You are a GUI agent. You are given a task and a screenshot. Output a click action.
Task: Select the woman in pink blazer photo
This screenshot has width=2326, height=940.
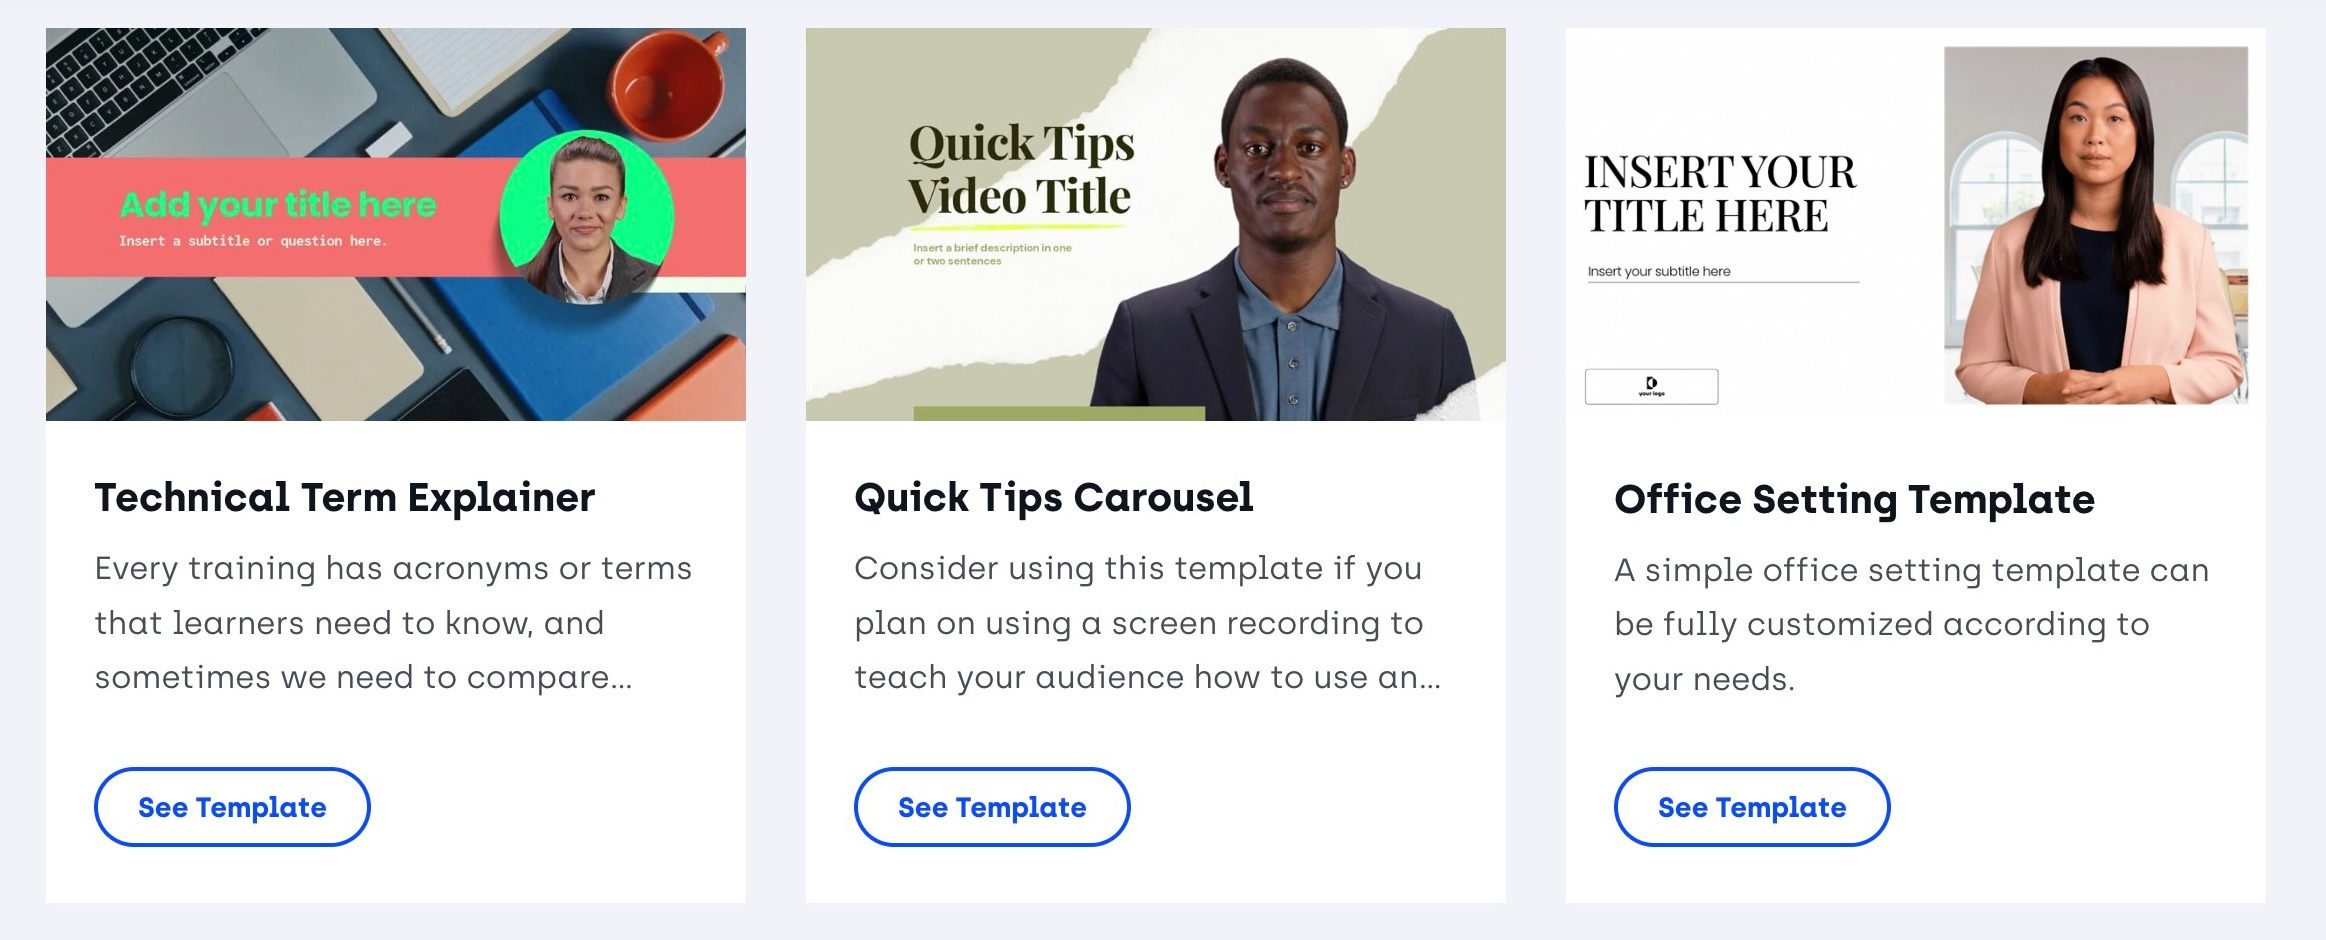(x=2096, y=230)
